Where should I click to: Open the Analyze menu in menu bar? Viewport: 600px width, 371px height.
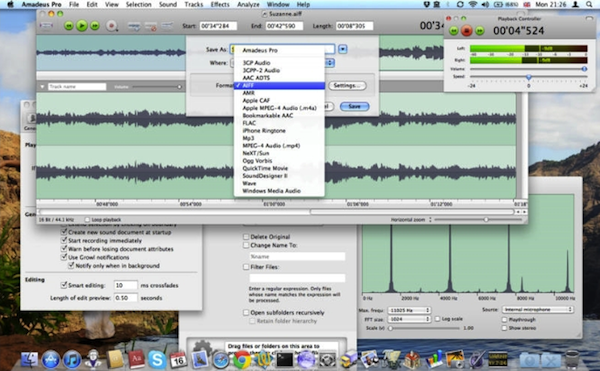tap(248, 4)
